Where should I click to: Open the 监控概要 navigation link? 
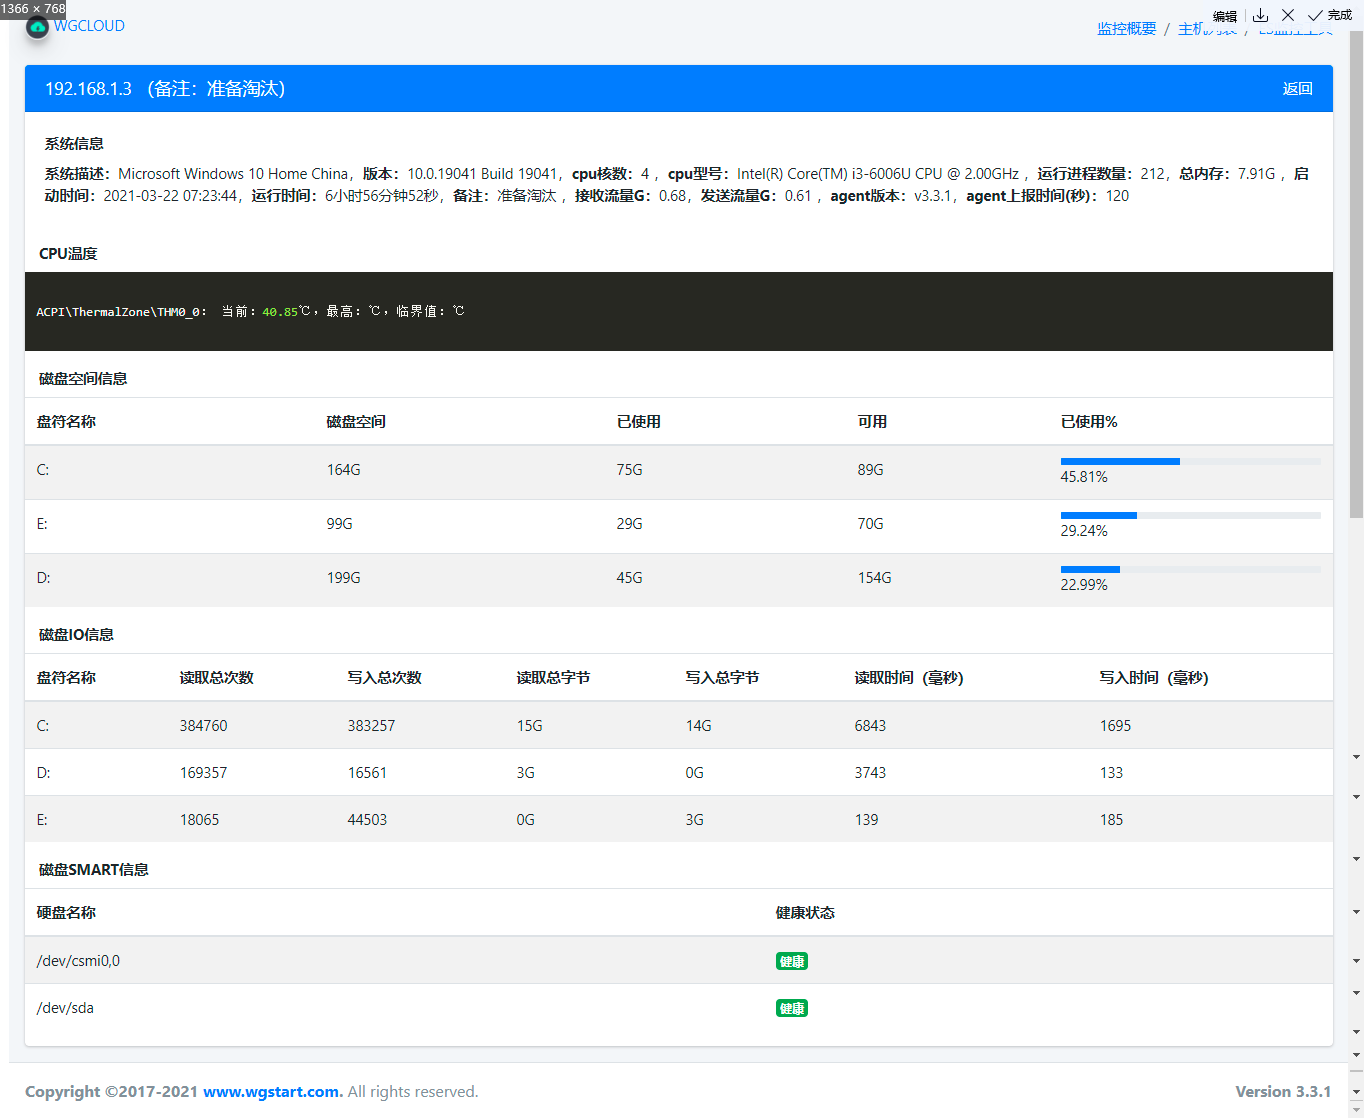click(x=1126, y=28)
